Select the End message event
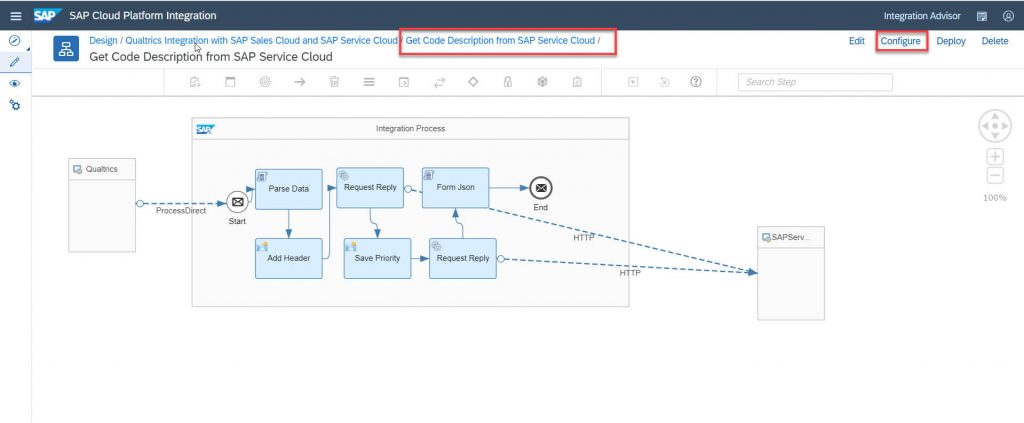The width and height of the screenshot is (1024, 423). click(541, 188)
